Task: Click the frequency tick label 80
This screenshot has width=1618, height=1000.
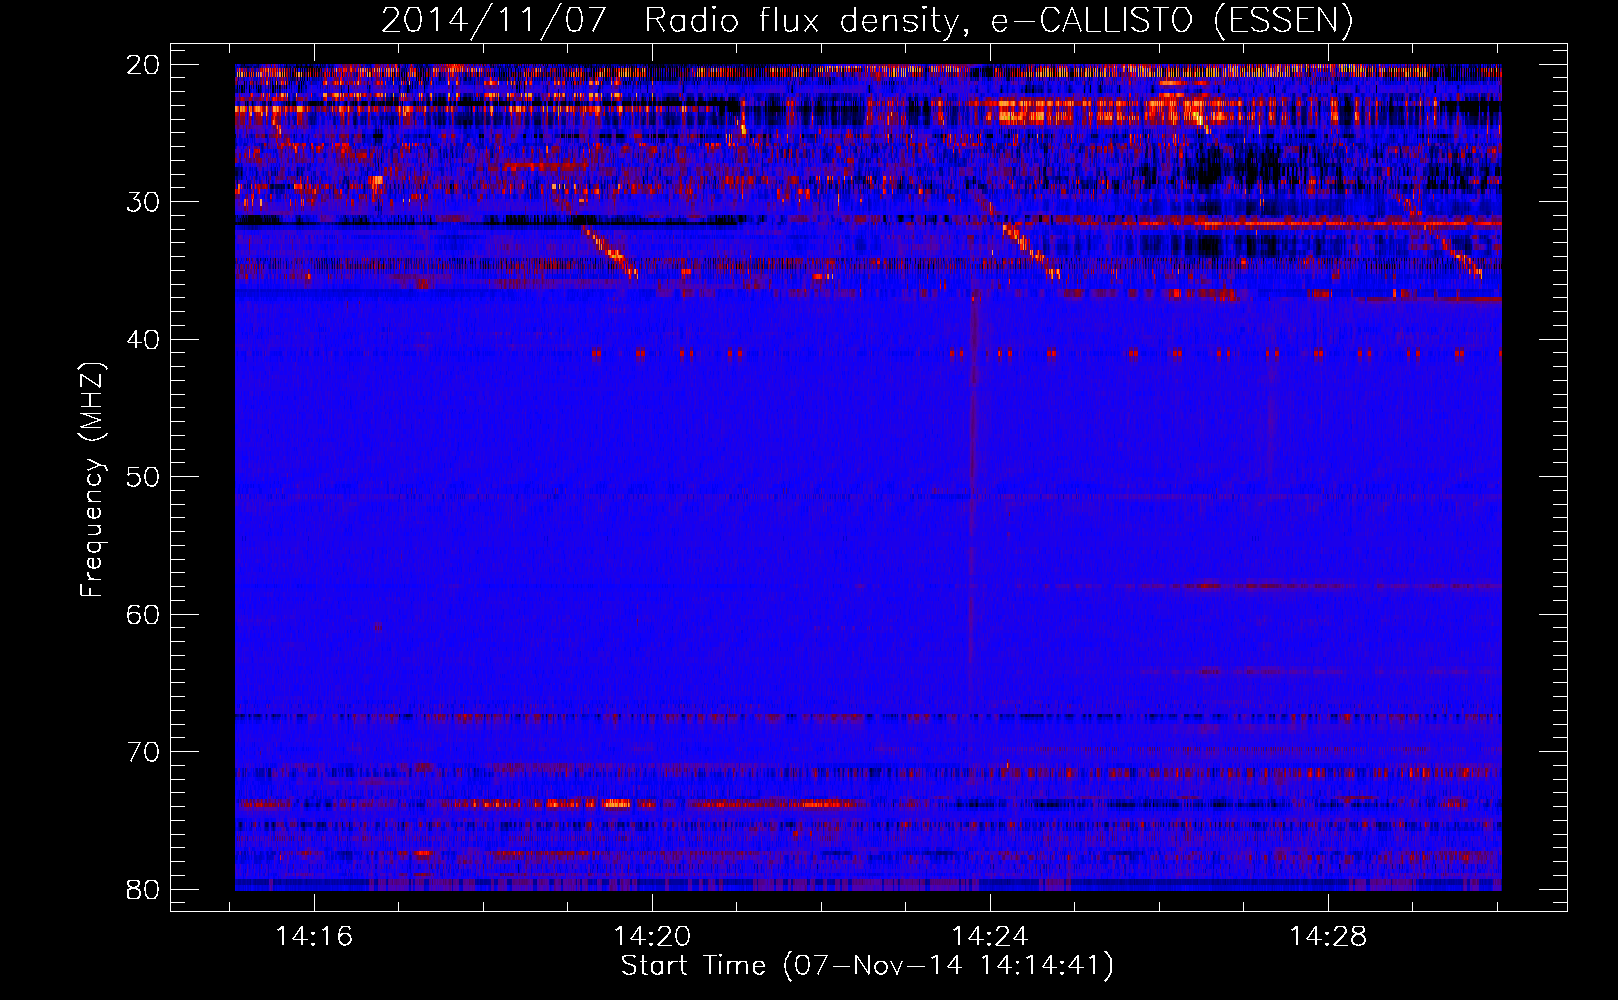Action: (x=144, y=889)
